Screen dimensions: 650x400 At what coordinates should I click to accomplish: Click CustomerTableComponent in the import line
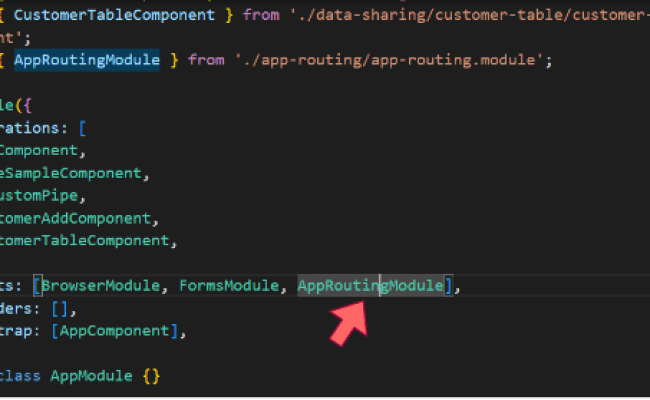[114, 15]
